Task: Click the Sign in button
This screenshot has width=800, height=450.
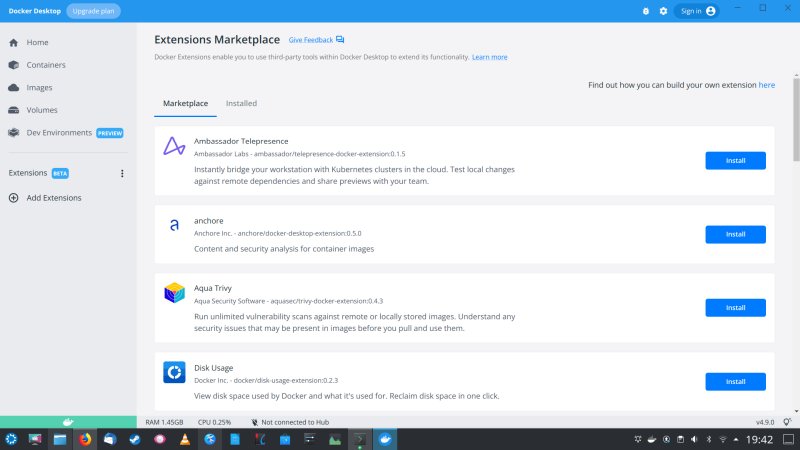Action: pos(696,11)
